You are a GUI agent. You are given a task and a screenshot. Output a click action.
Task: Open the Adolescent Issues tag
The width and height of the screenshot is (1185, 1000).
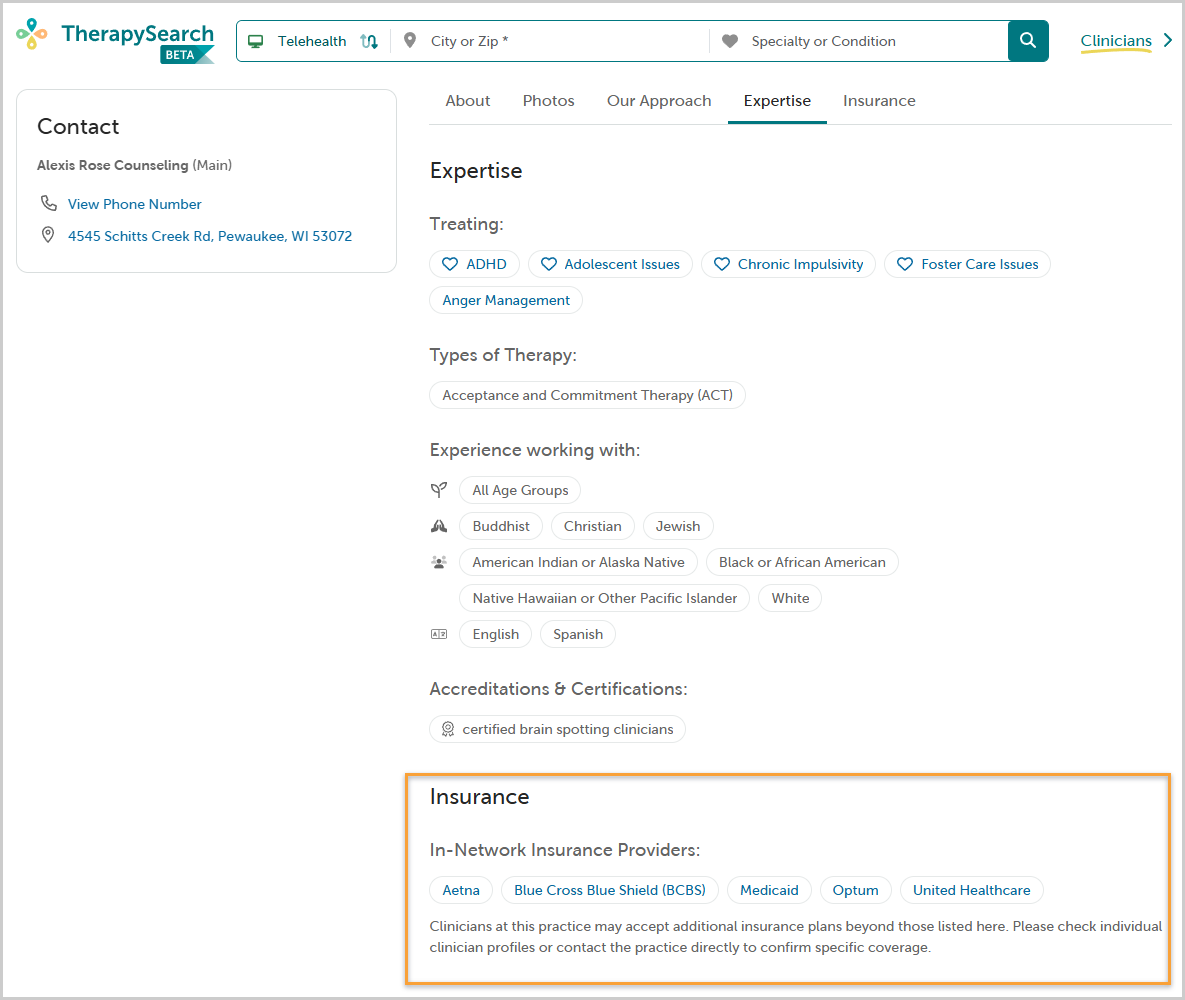coord(610,264)
